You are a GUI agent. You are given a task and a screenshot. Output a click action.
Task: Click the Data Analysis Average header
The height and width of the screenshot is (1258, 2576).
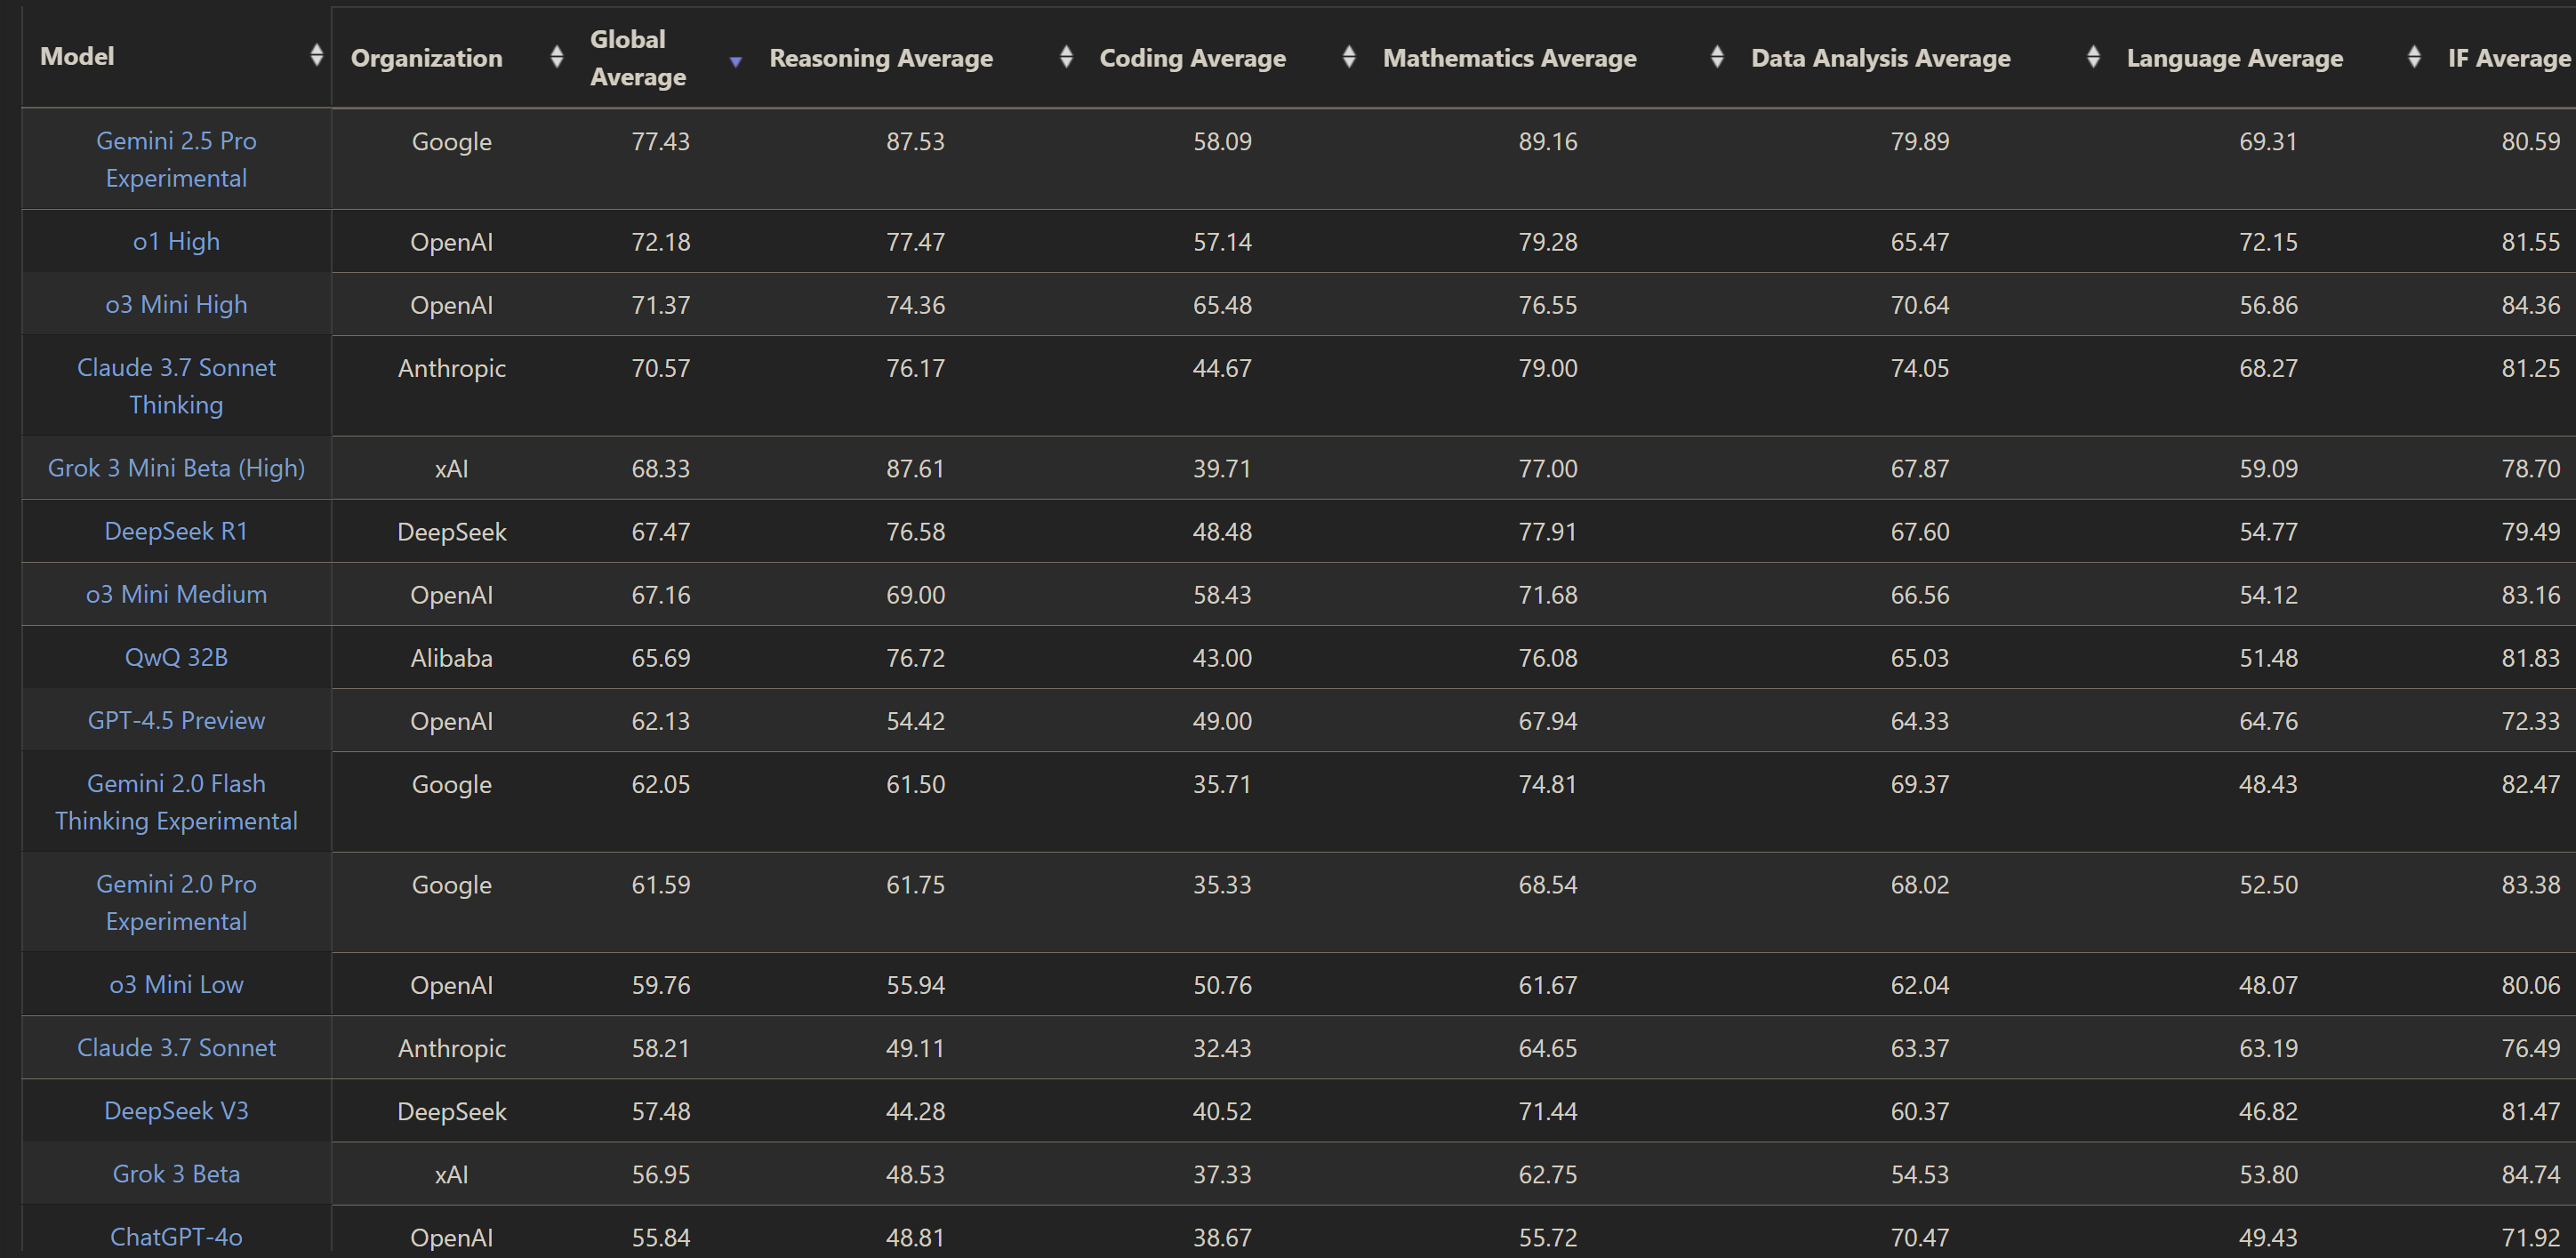click(1881, 58)
